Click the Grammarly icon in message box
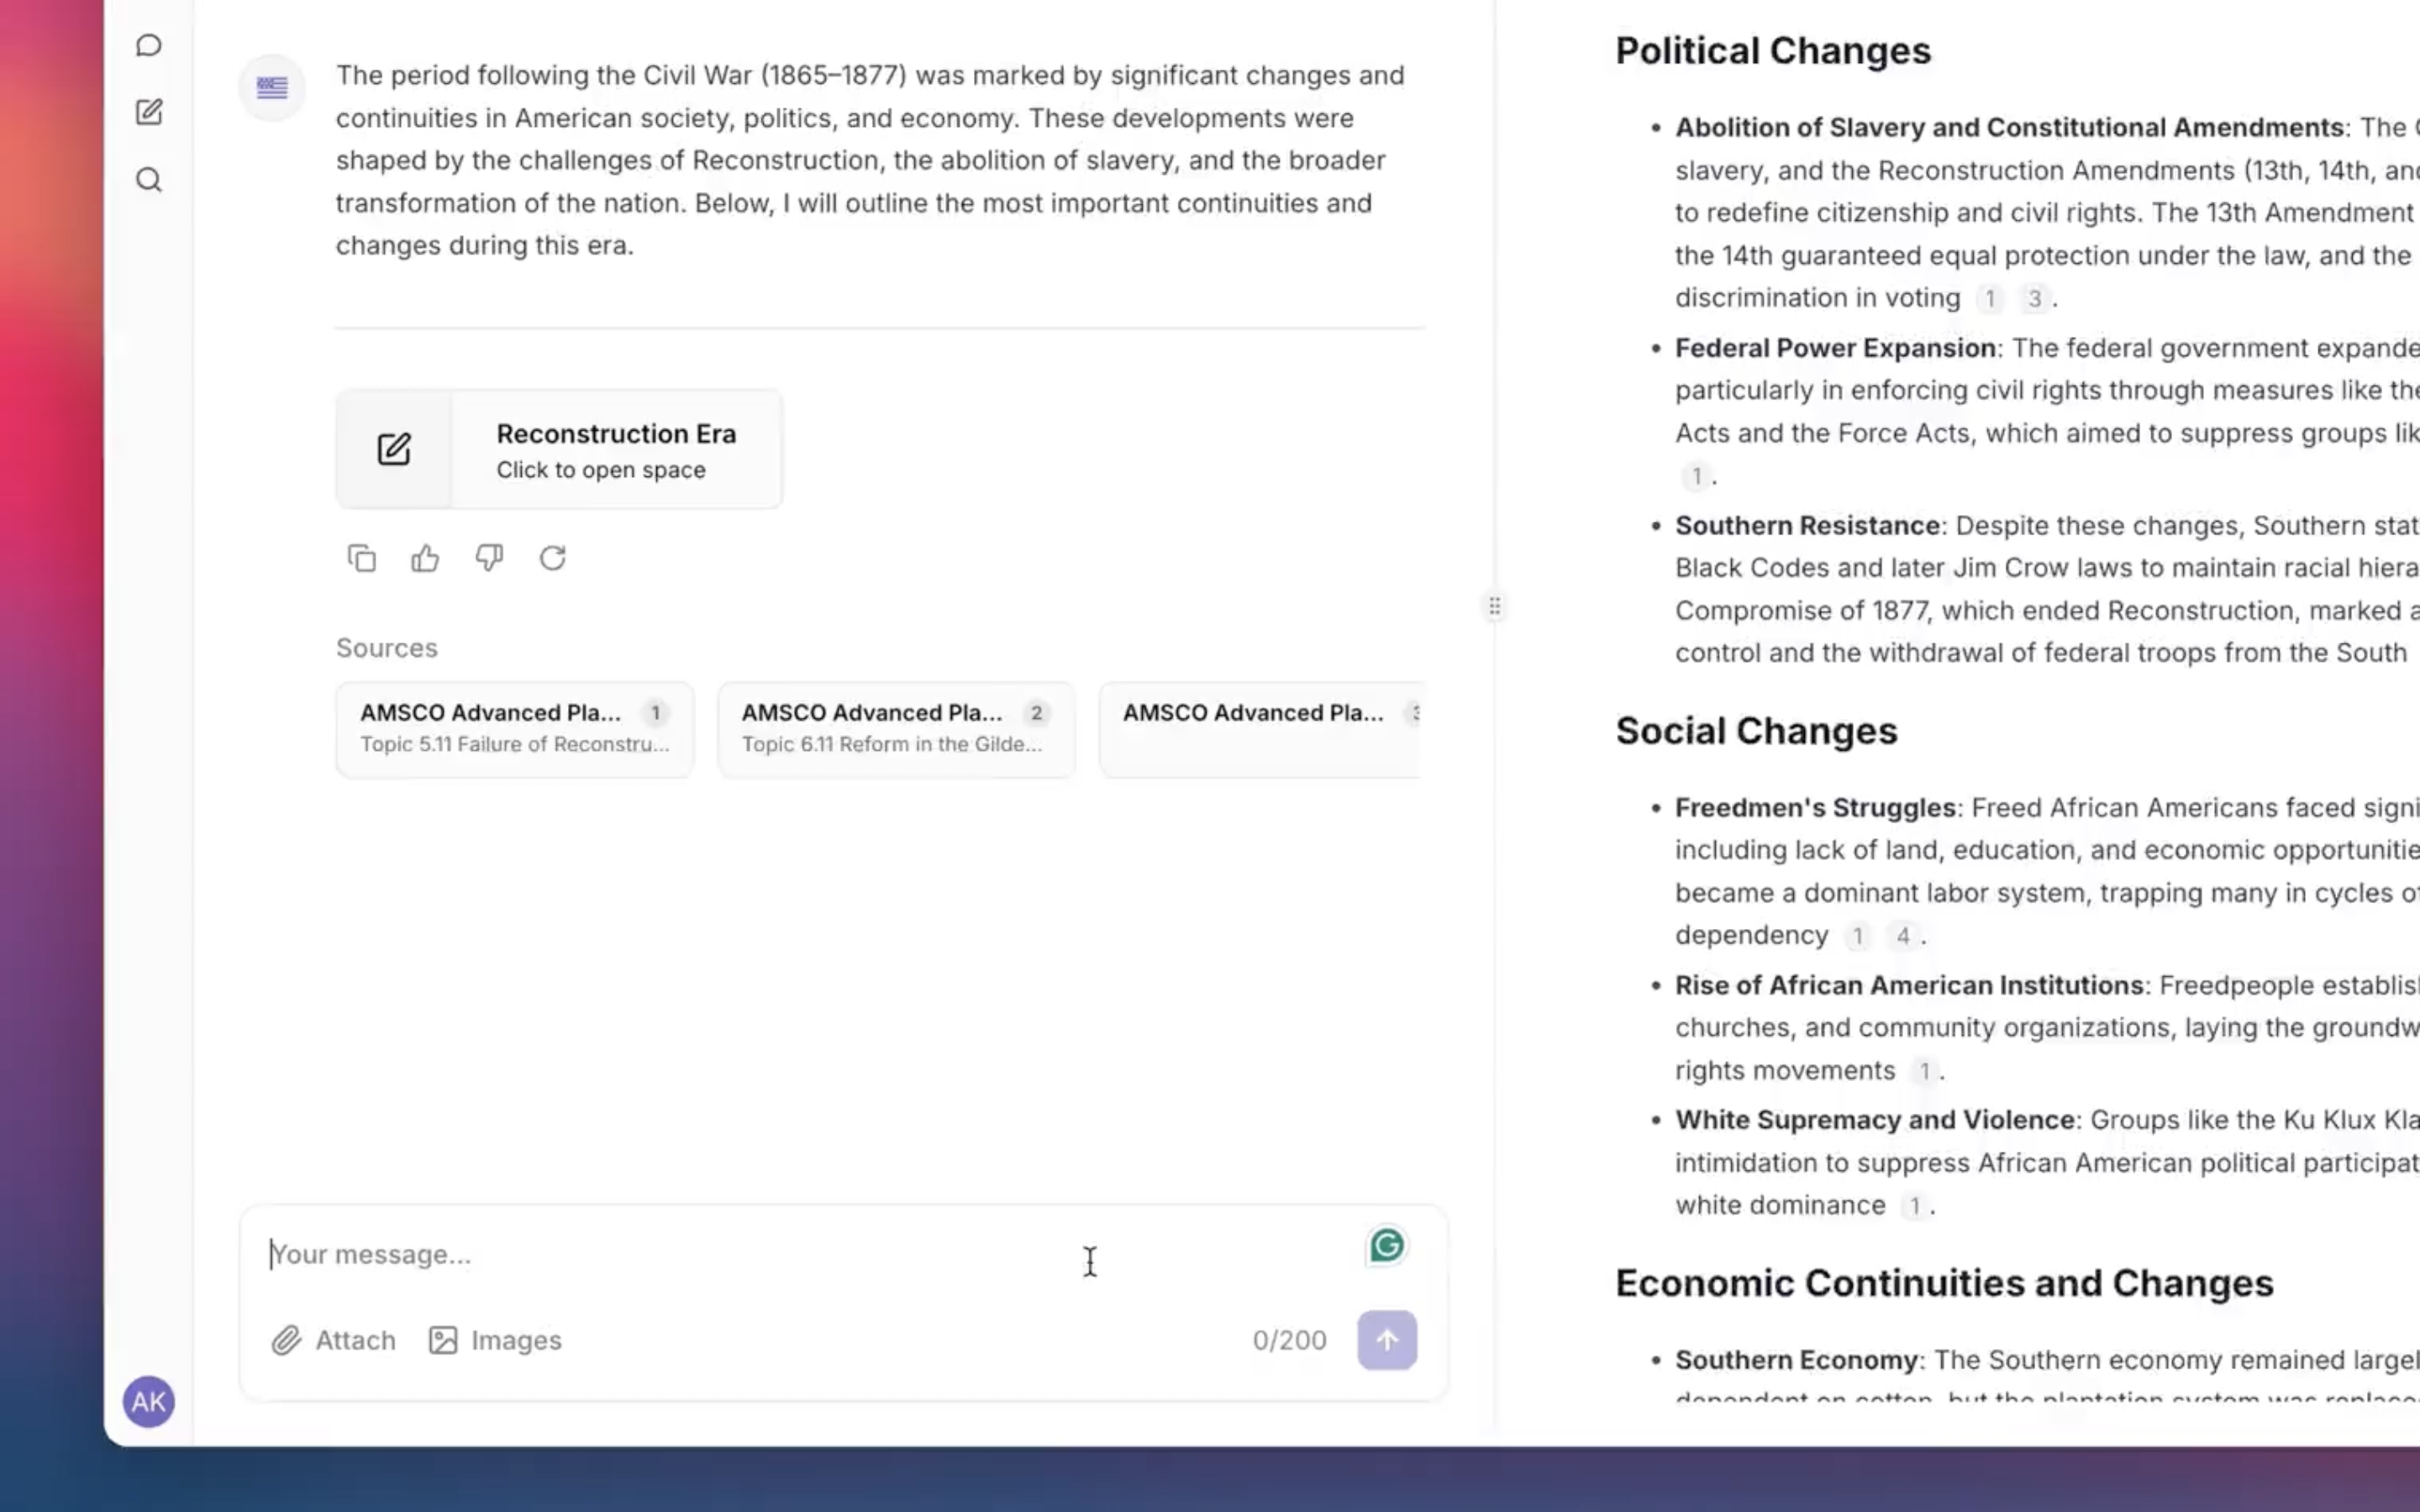2420x1512 pixels. pyautogui.click(x=1387, y=1246)
